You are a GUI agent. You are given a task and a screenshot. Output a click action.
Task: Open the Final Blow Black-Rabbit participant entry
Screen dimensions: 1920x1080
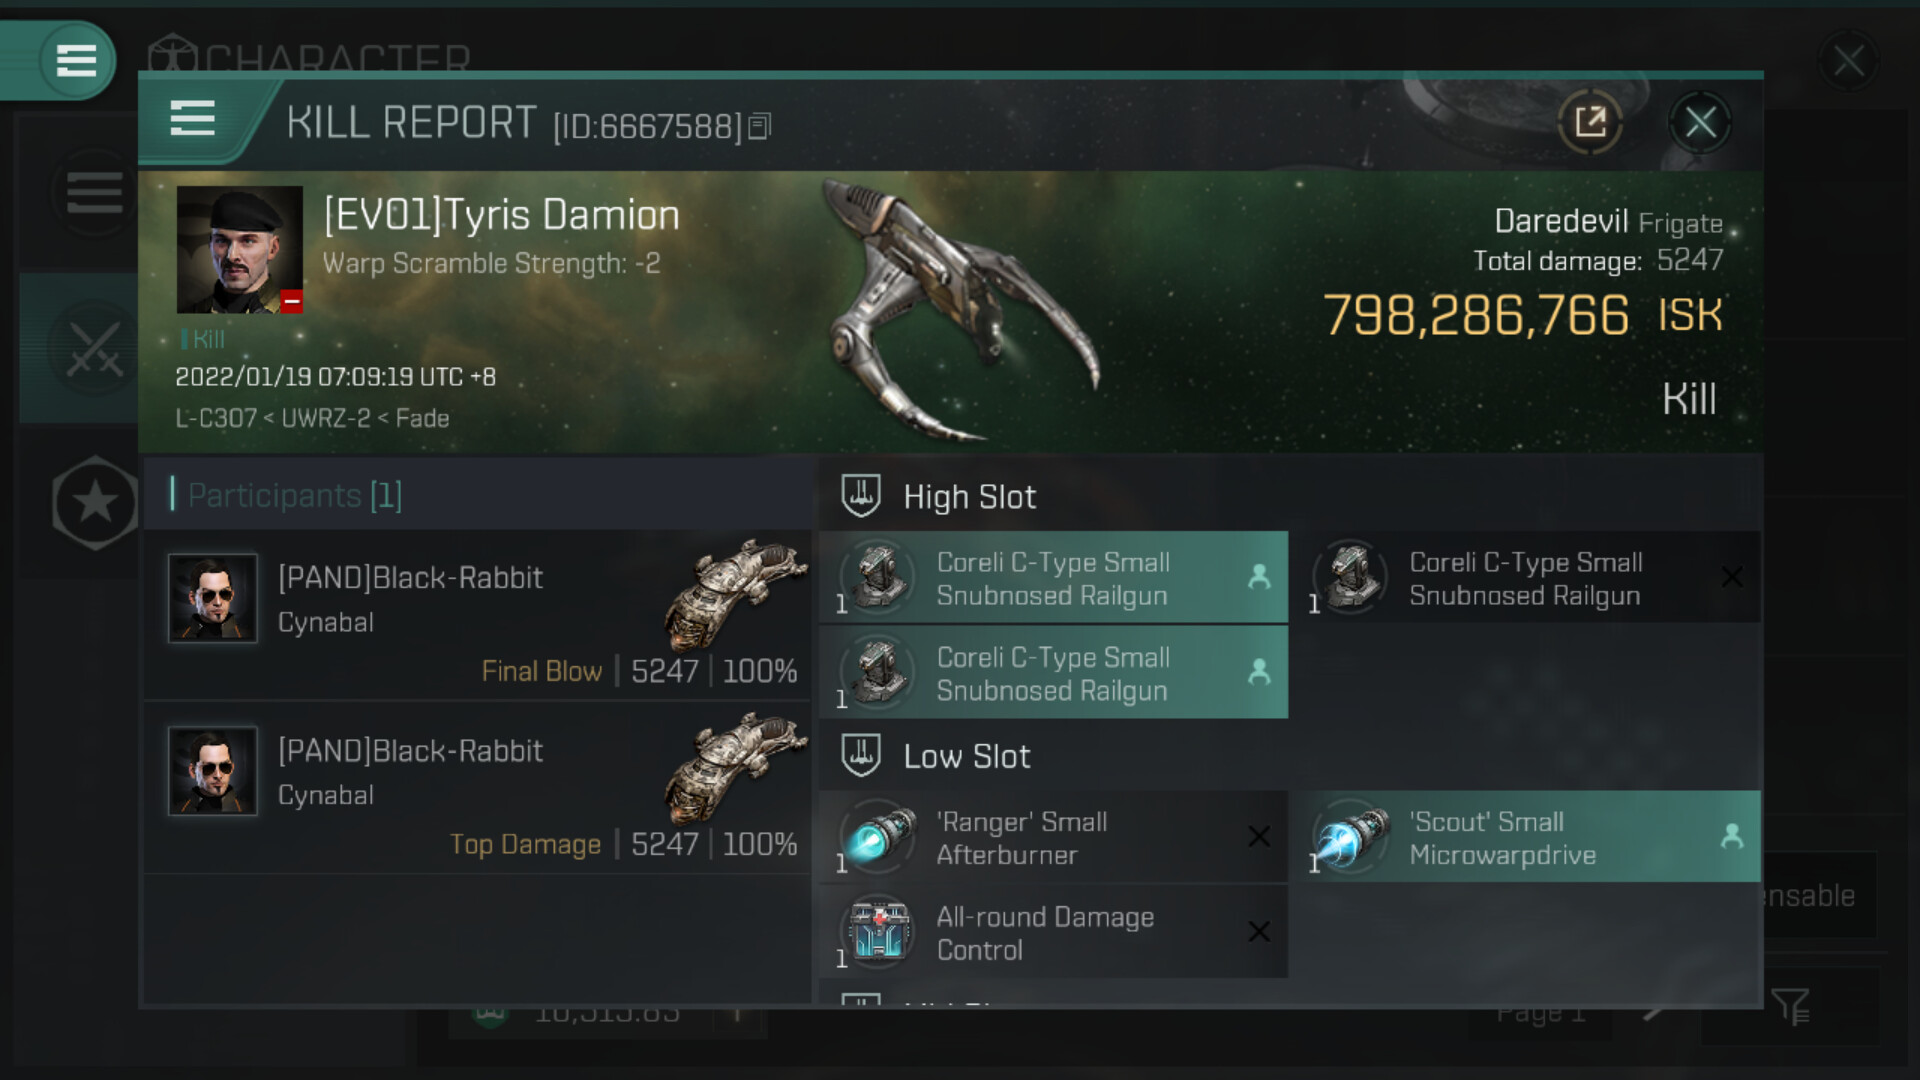tap(477, 615)
